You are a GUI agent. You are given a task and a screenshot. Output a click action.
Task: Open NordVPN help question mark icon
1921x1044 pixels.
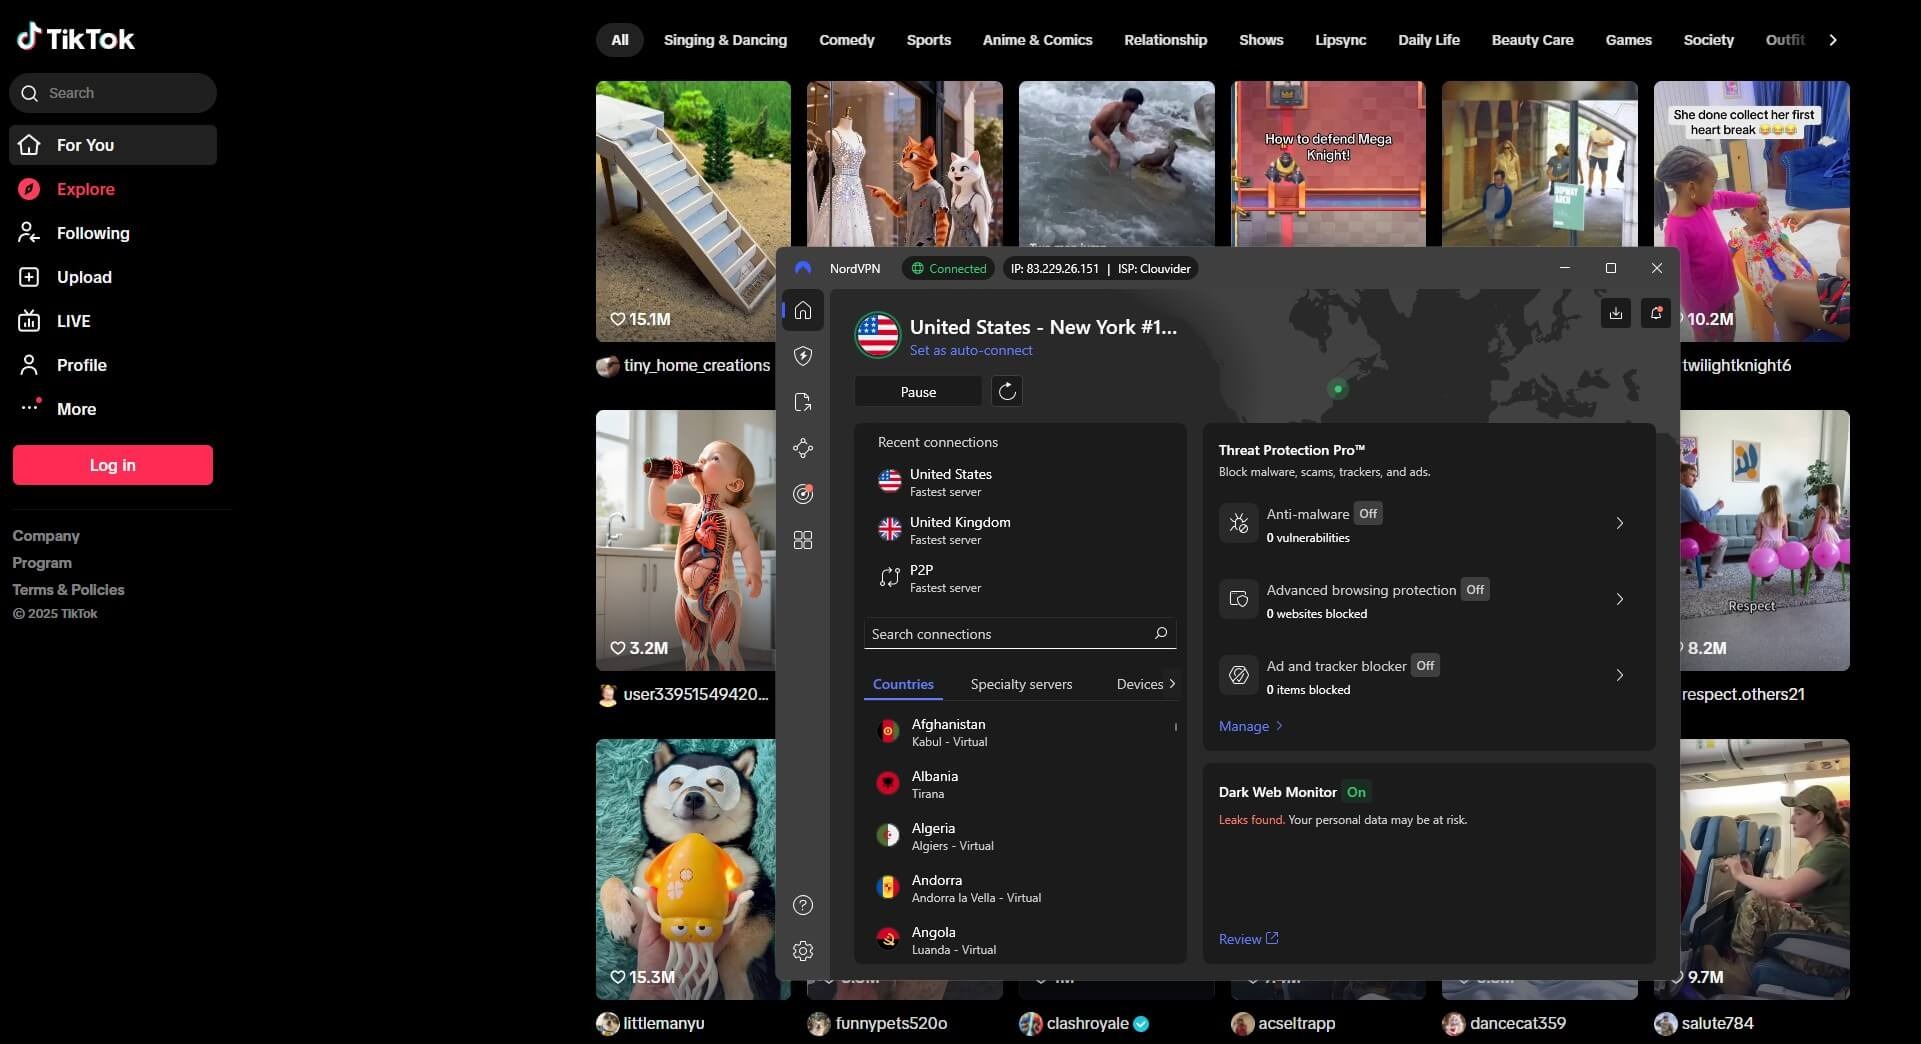[x=803, y=905]
